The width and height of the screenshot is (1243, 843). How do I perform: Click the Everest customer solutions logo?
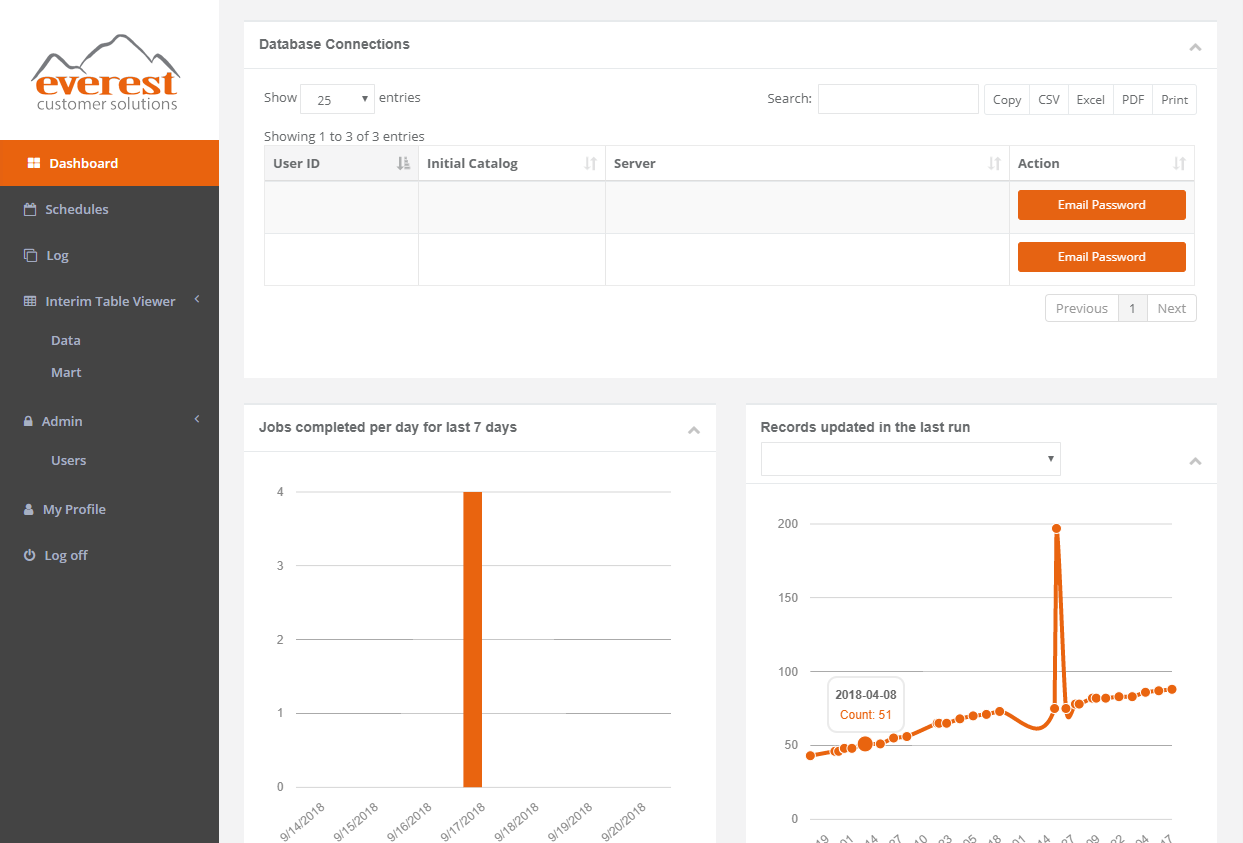pyautogui.click(x=108, y=73)
